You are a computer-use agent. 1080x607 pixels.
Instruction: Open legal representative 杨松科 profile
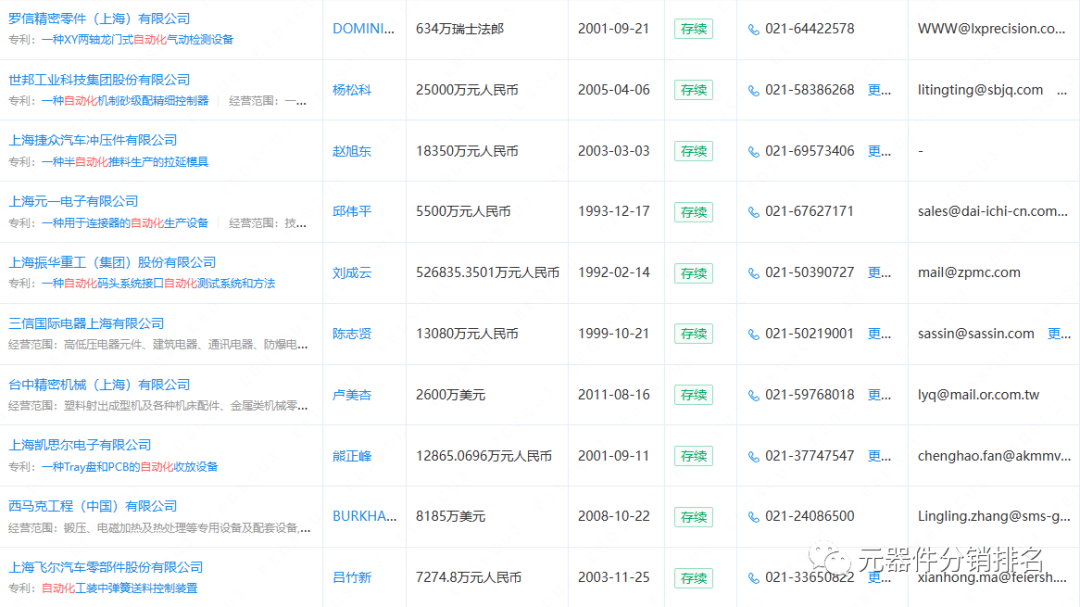click(352, 90)
